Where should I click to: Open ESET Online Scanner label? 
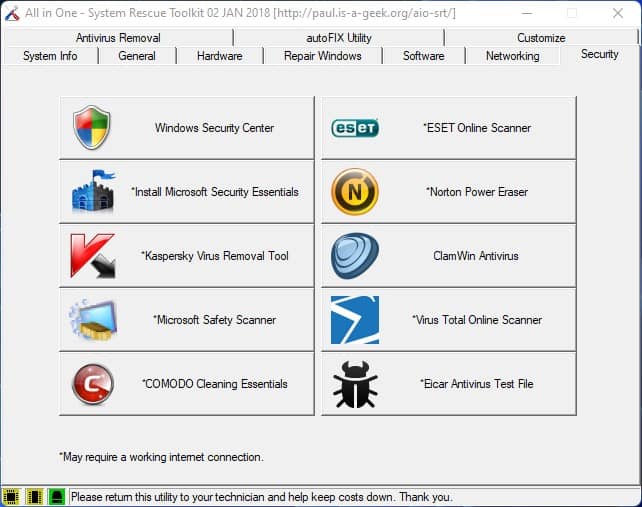[477, 128]
